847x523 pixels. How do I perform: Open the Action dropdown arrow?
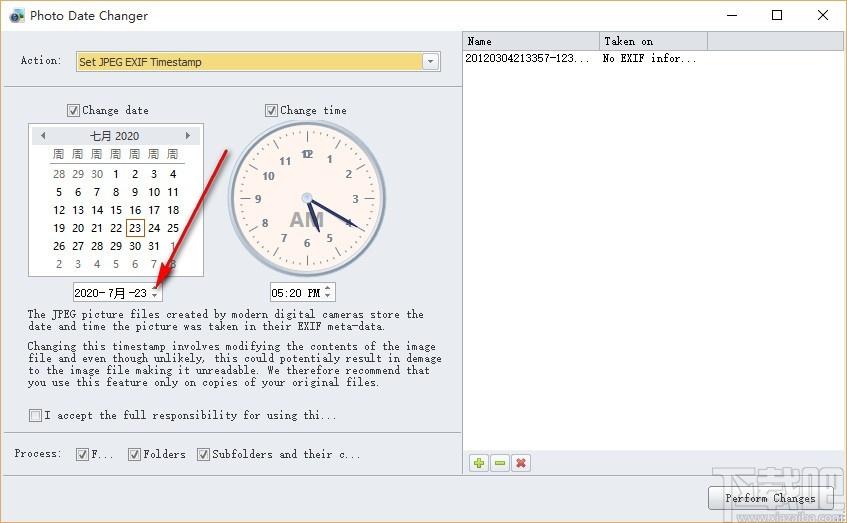431,62
